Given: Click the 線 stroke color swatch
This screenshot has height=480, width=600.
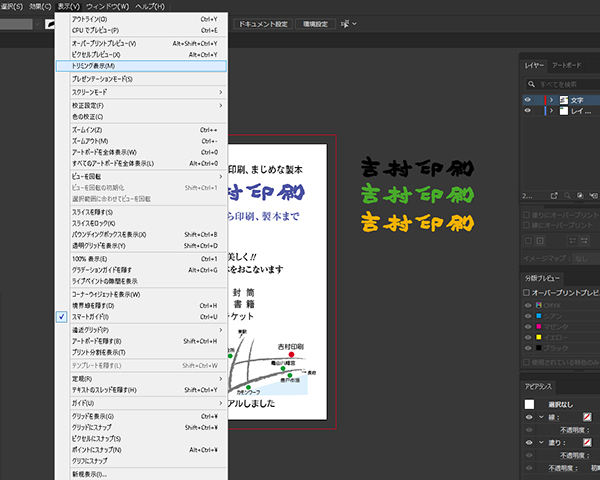Looking at the screenshot, I should point(587,417).
